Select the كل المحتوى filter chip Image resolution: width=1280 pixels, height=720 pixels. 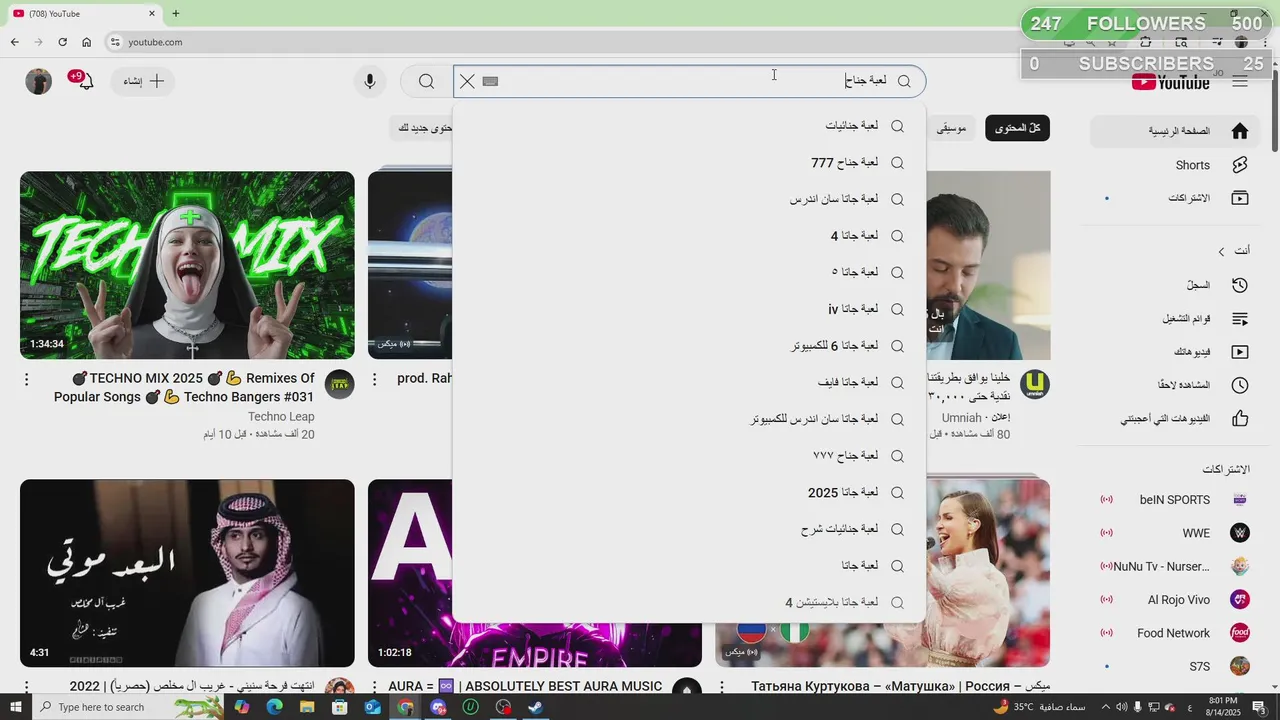[x=1017, y=128]
